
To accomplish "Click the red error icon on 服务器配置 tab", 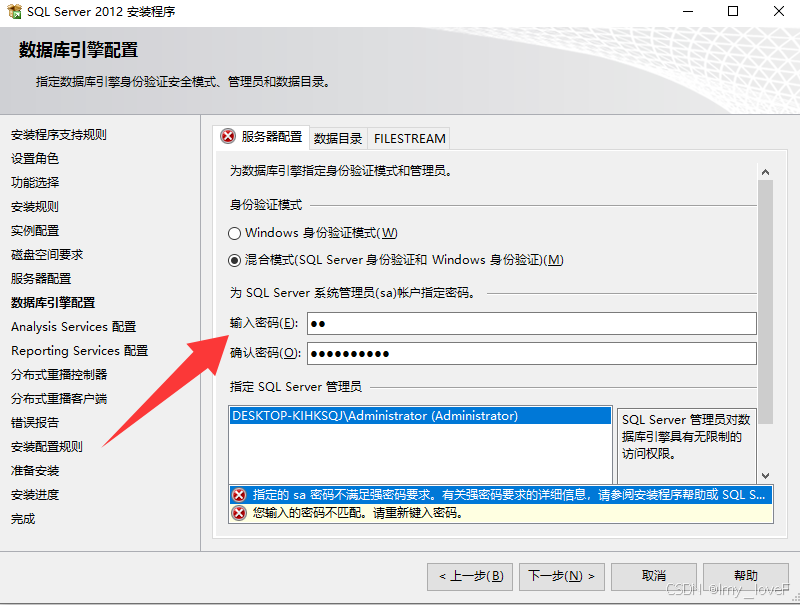I will (x=228, y=136).
